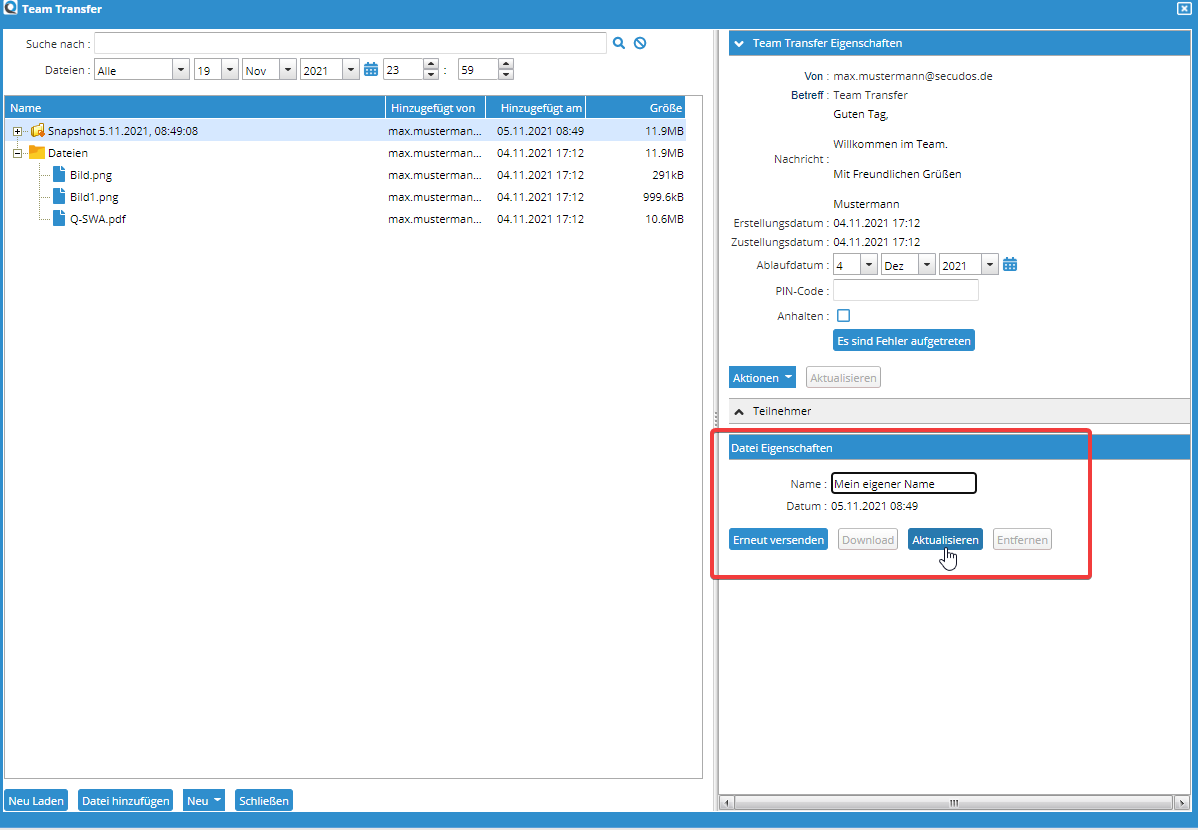1198x830 pixels.
Task: Click the Bild.png file icon
Action: pyautogui.click(x=59, y=175)
